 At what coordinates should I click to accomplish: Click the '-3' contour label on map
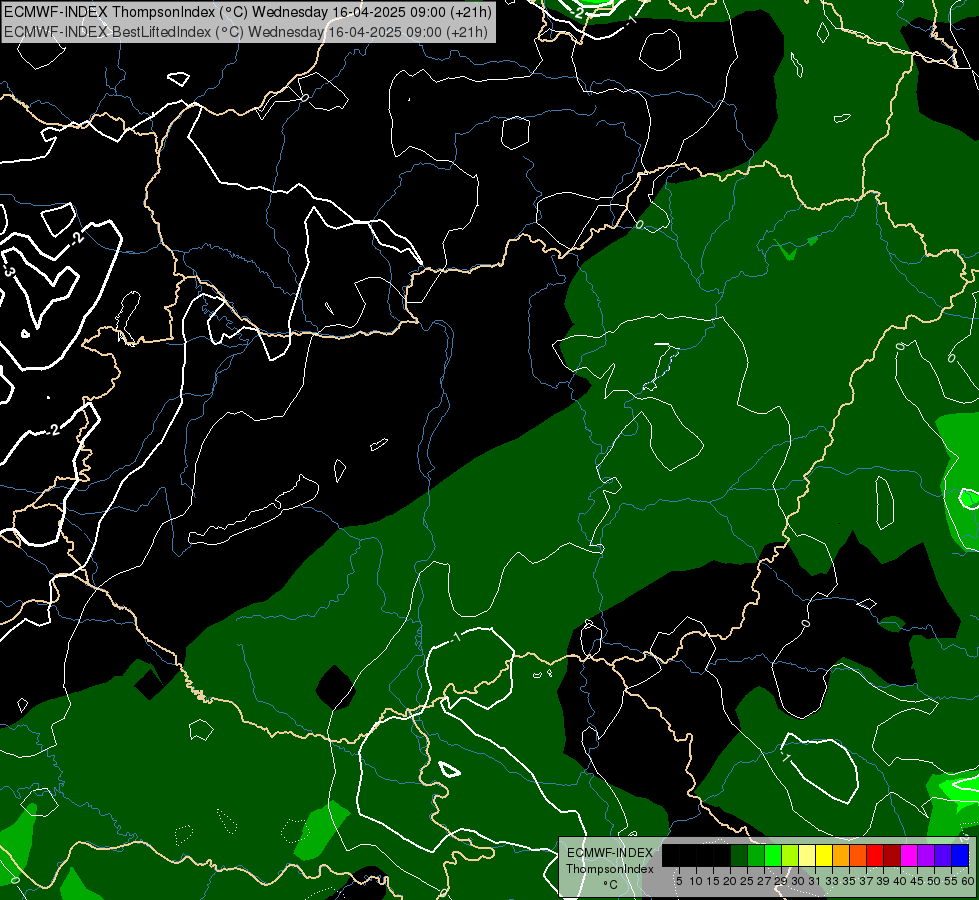tap(8, 270)
